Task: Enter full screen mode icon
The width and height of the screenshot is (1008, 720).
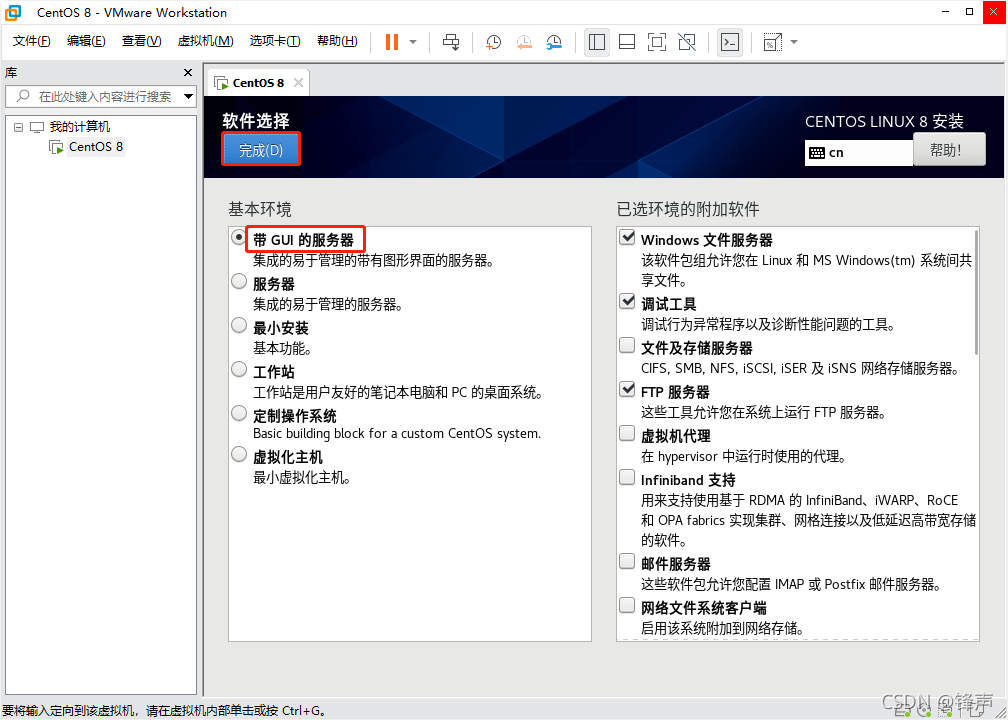Action: coord(656,42)
